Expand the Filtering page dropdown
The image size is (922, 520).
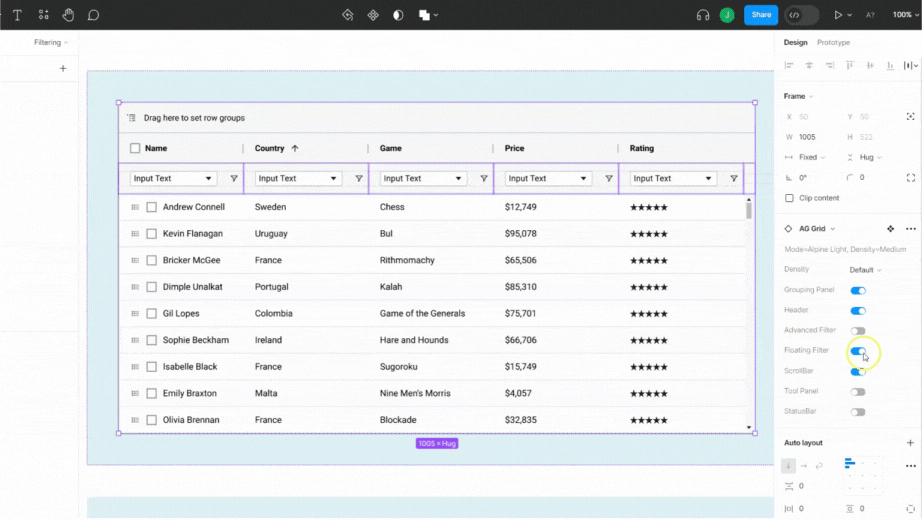pos(51,43)
